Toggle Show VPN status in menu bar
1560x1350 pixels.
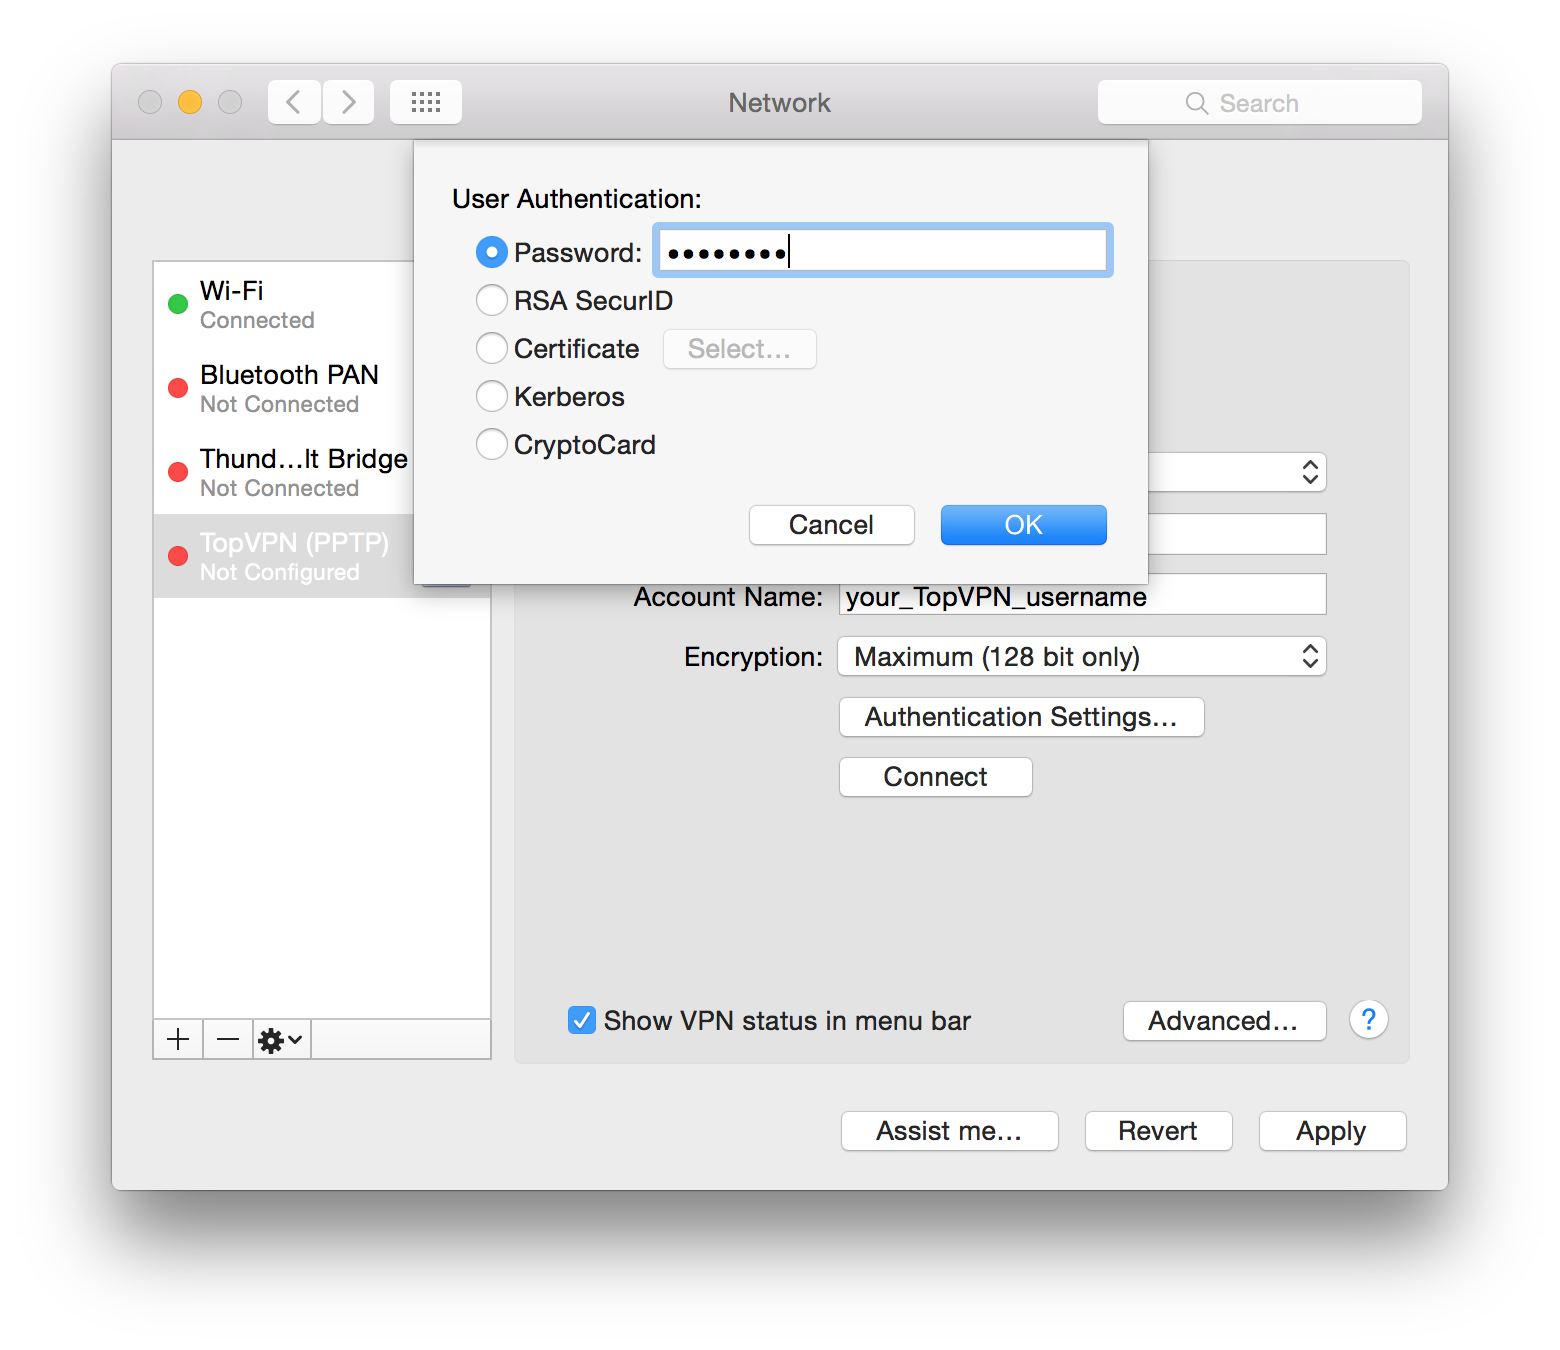pos(582,1020)
